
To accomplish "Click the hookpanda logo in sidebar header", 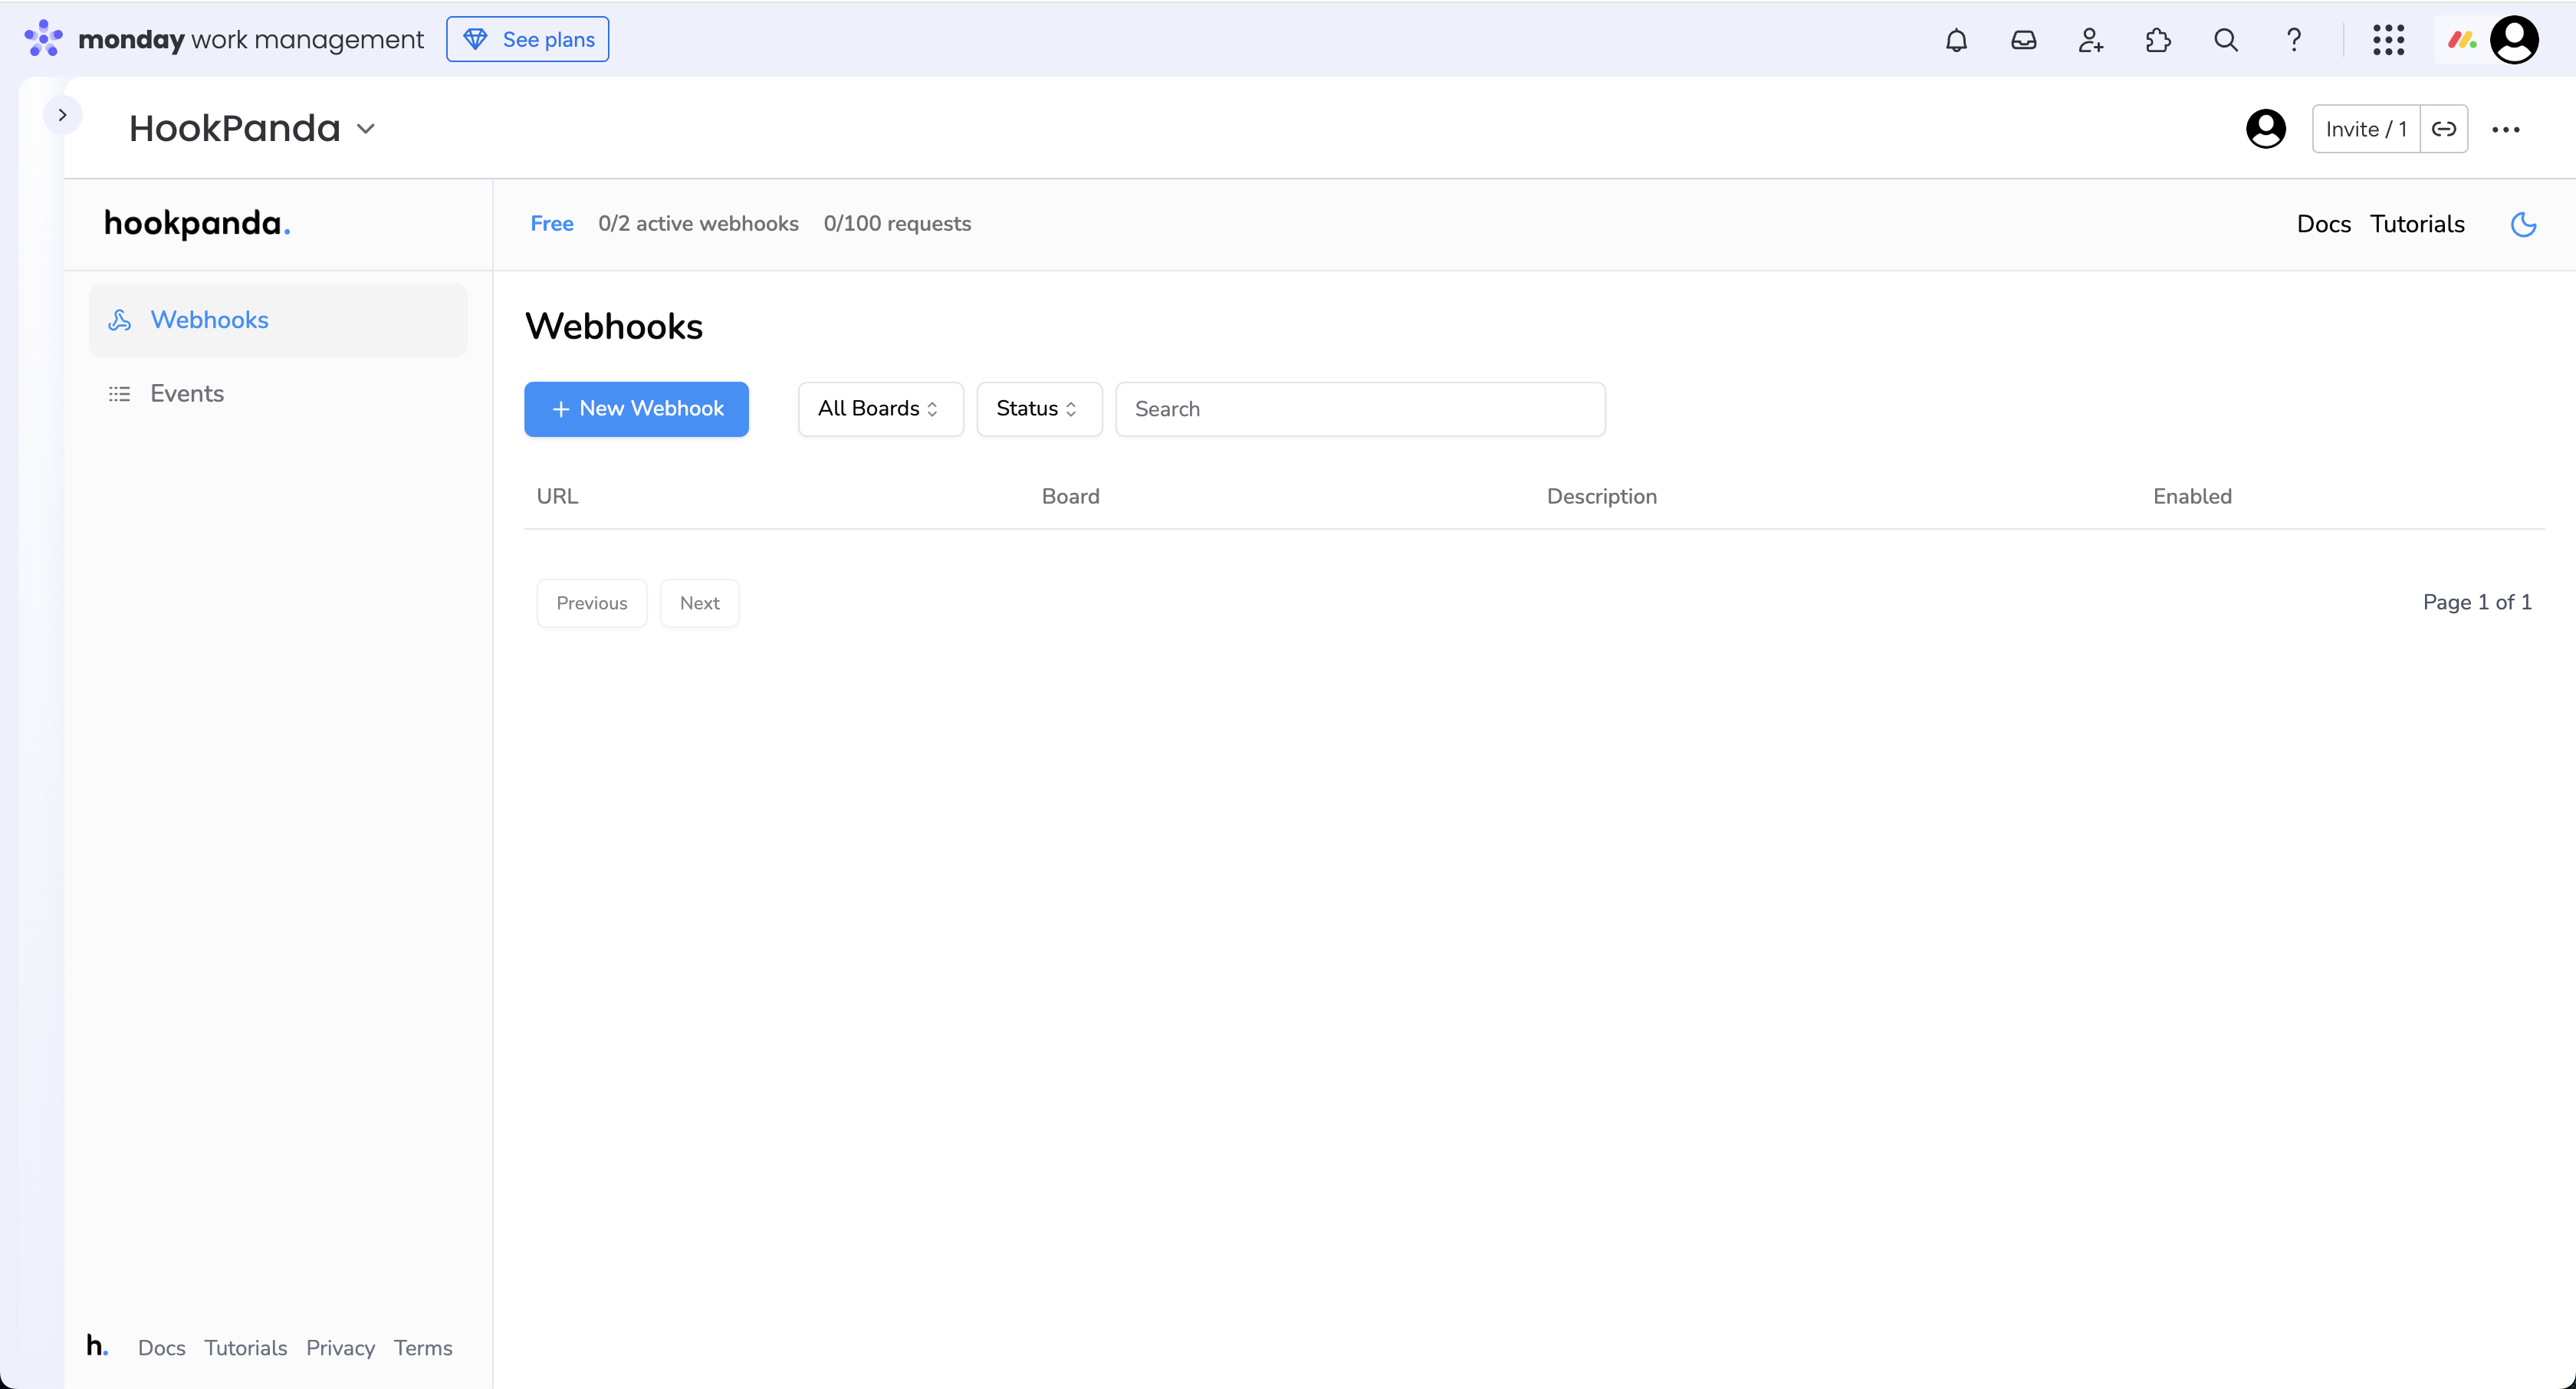I will tap(197, 223).
